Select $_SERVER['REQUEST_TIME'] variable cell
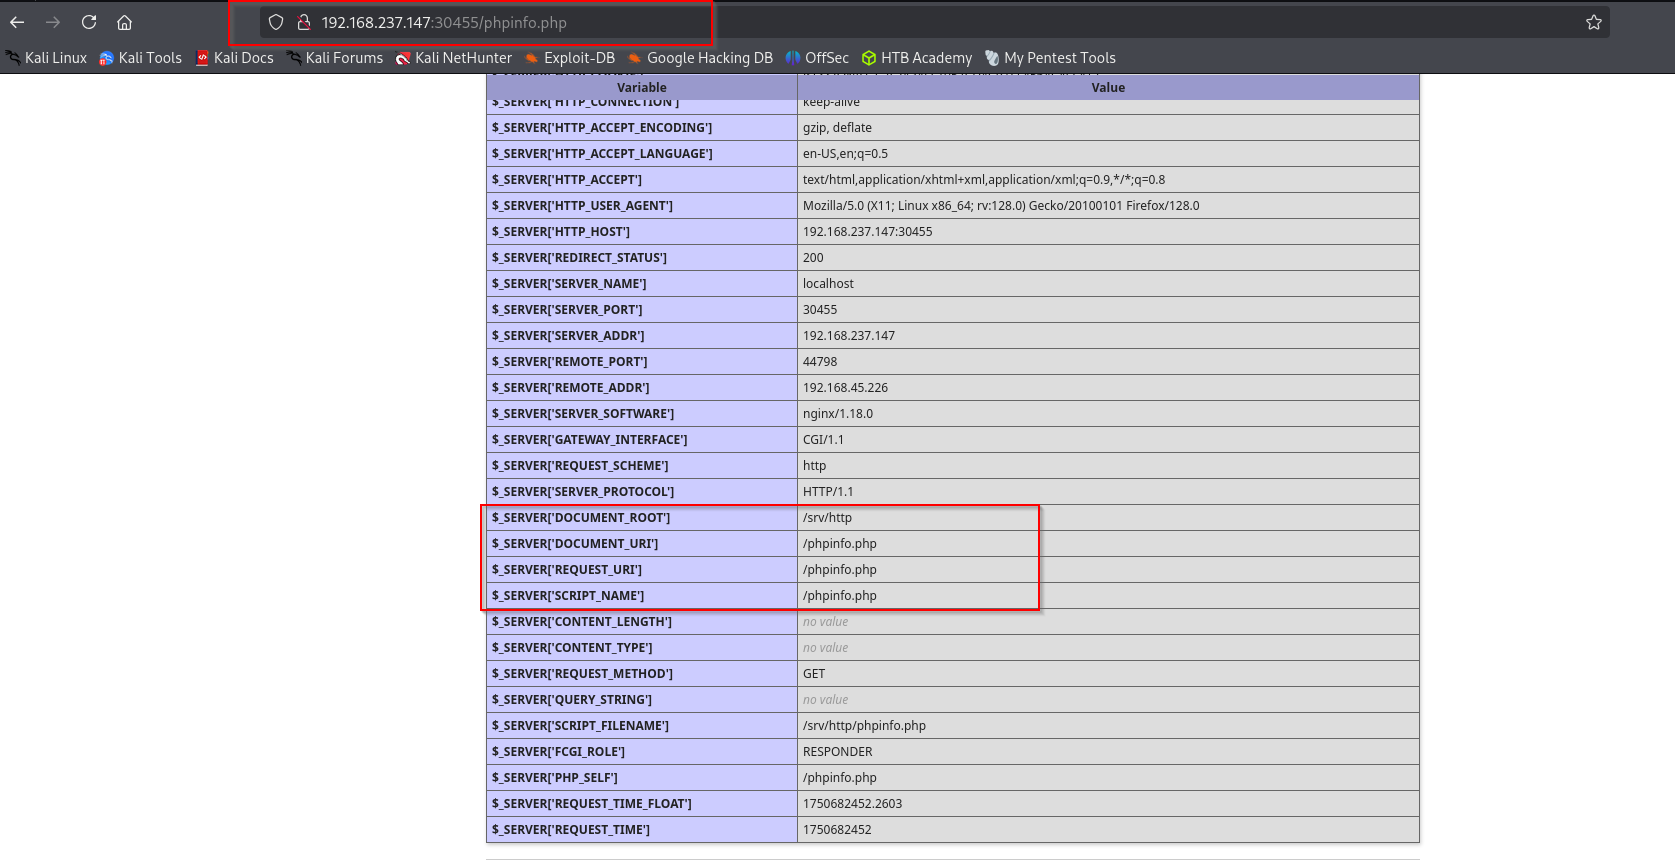This screenshot has width=1675, height=864. tap(642, 830)
